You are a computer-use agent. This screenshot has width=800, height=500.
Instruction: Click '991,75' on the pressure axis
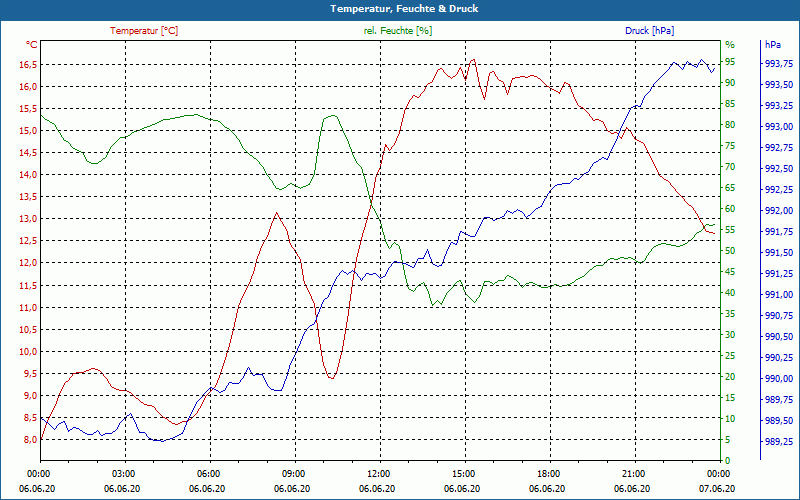(779, 232)
